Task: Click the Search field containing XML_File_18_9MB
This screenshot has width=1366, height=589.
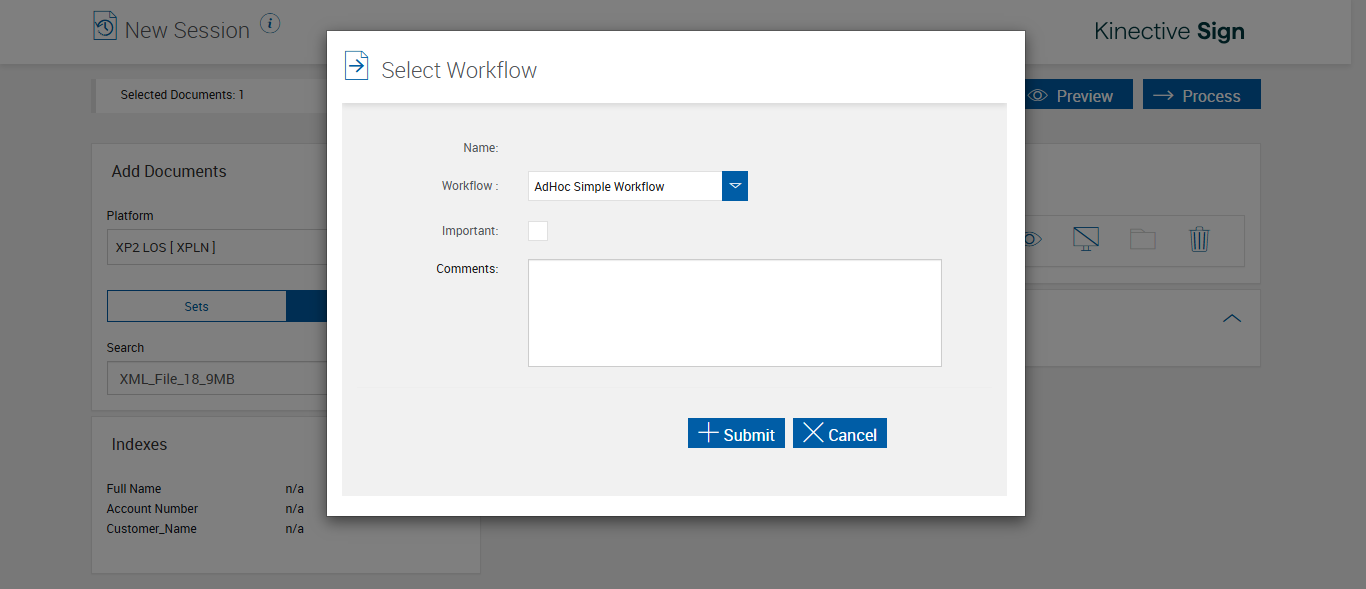Action: [x=217, y=379]
